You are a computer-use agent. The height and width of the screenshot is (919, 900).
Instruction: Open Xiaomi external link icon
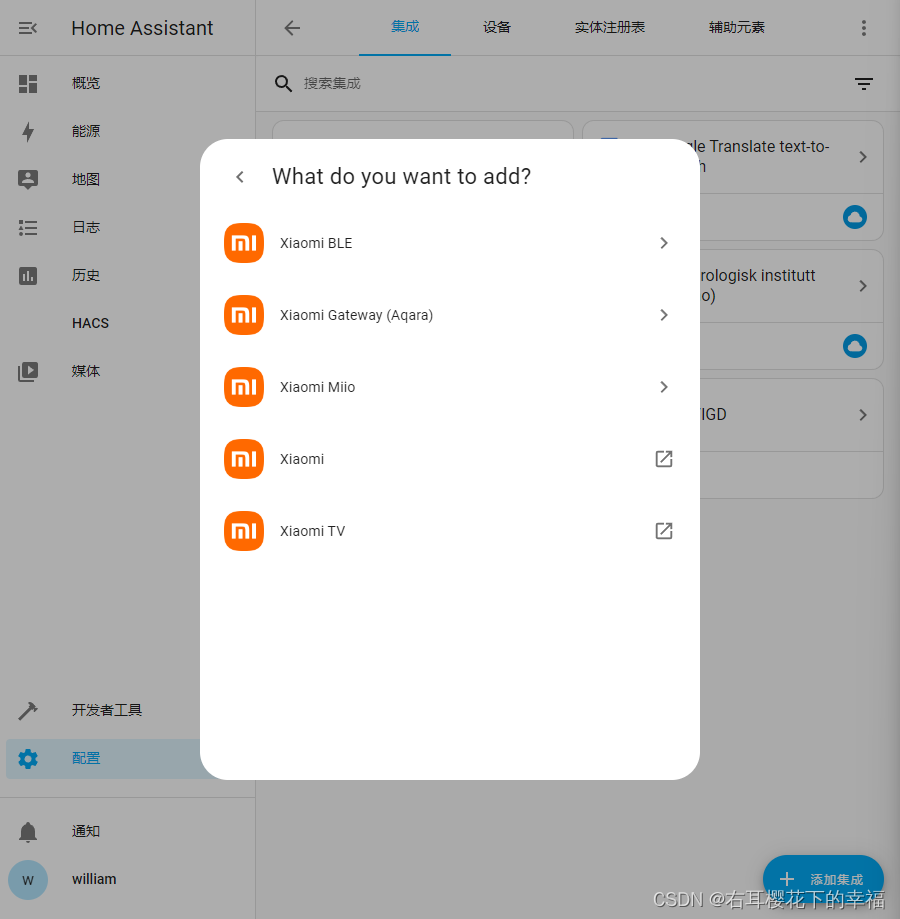tap(663, 459)
